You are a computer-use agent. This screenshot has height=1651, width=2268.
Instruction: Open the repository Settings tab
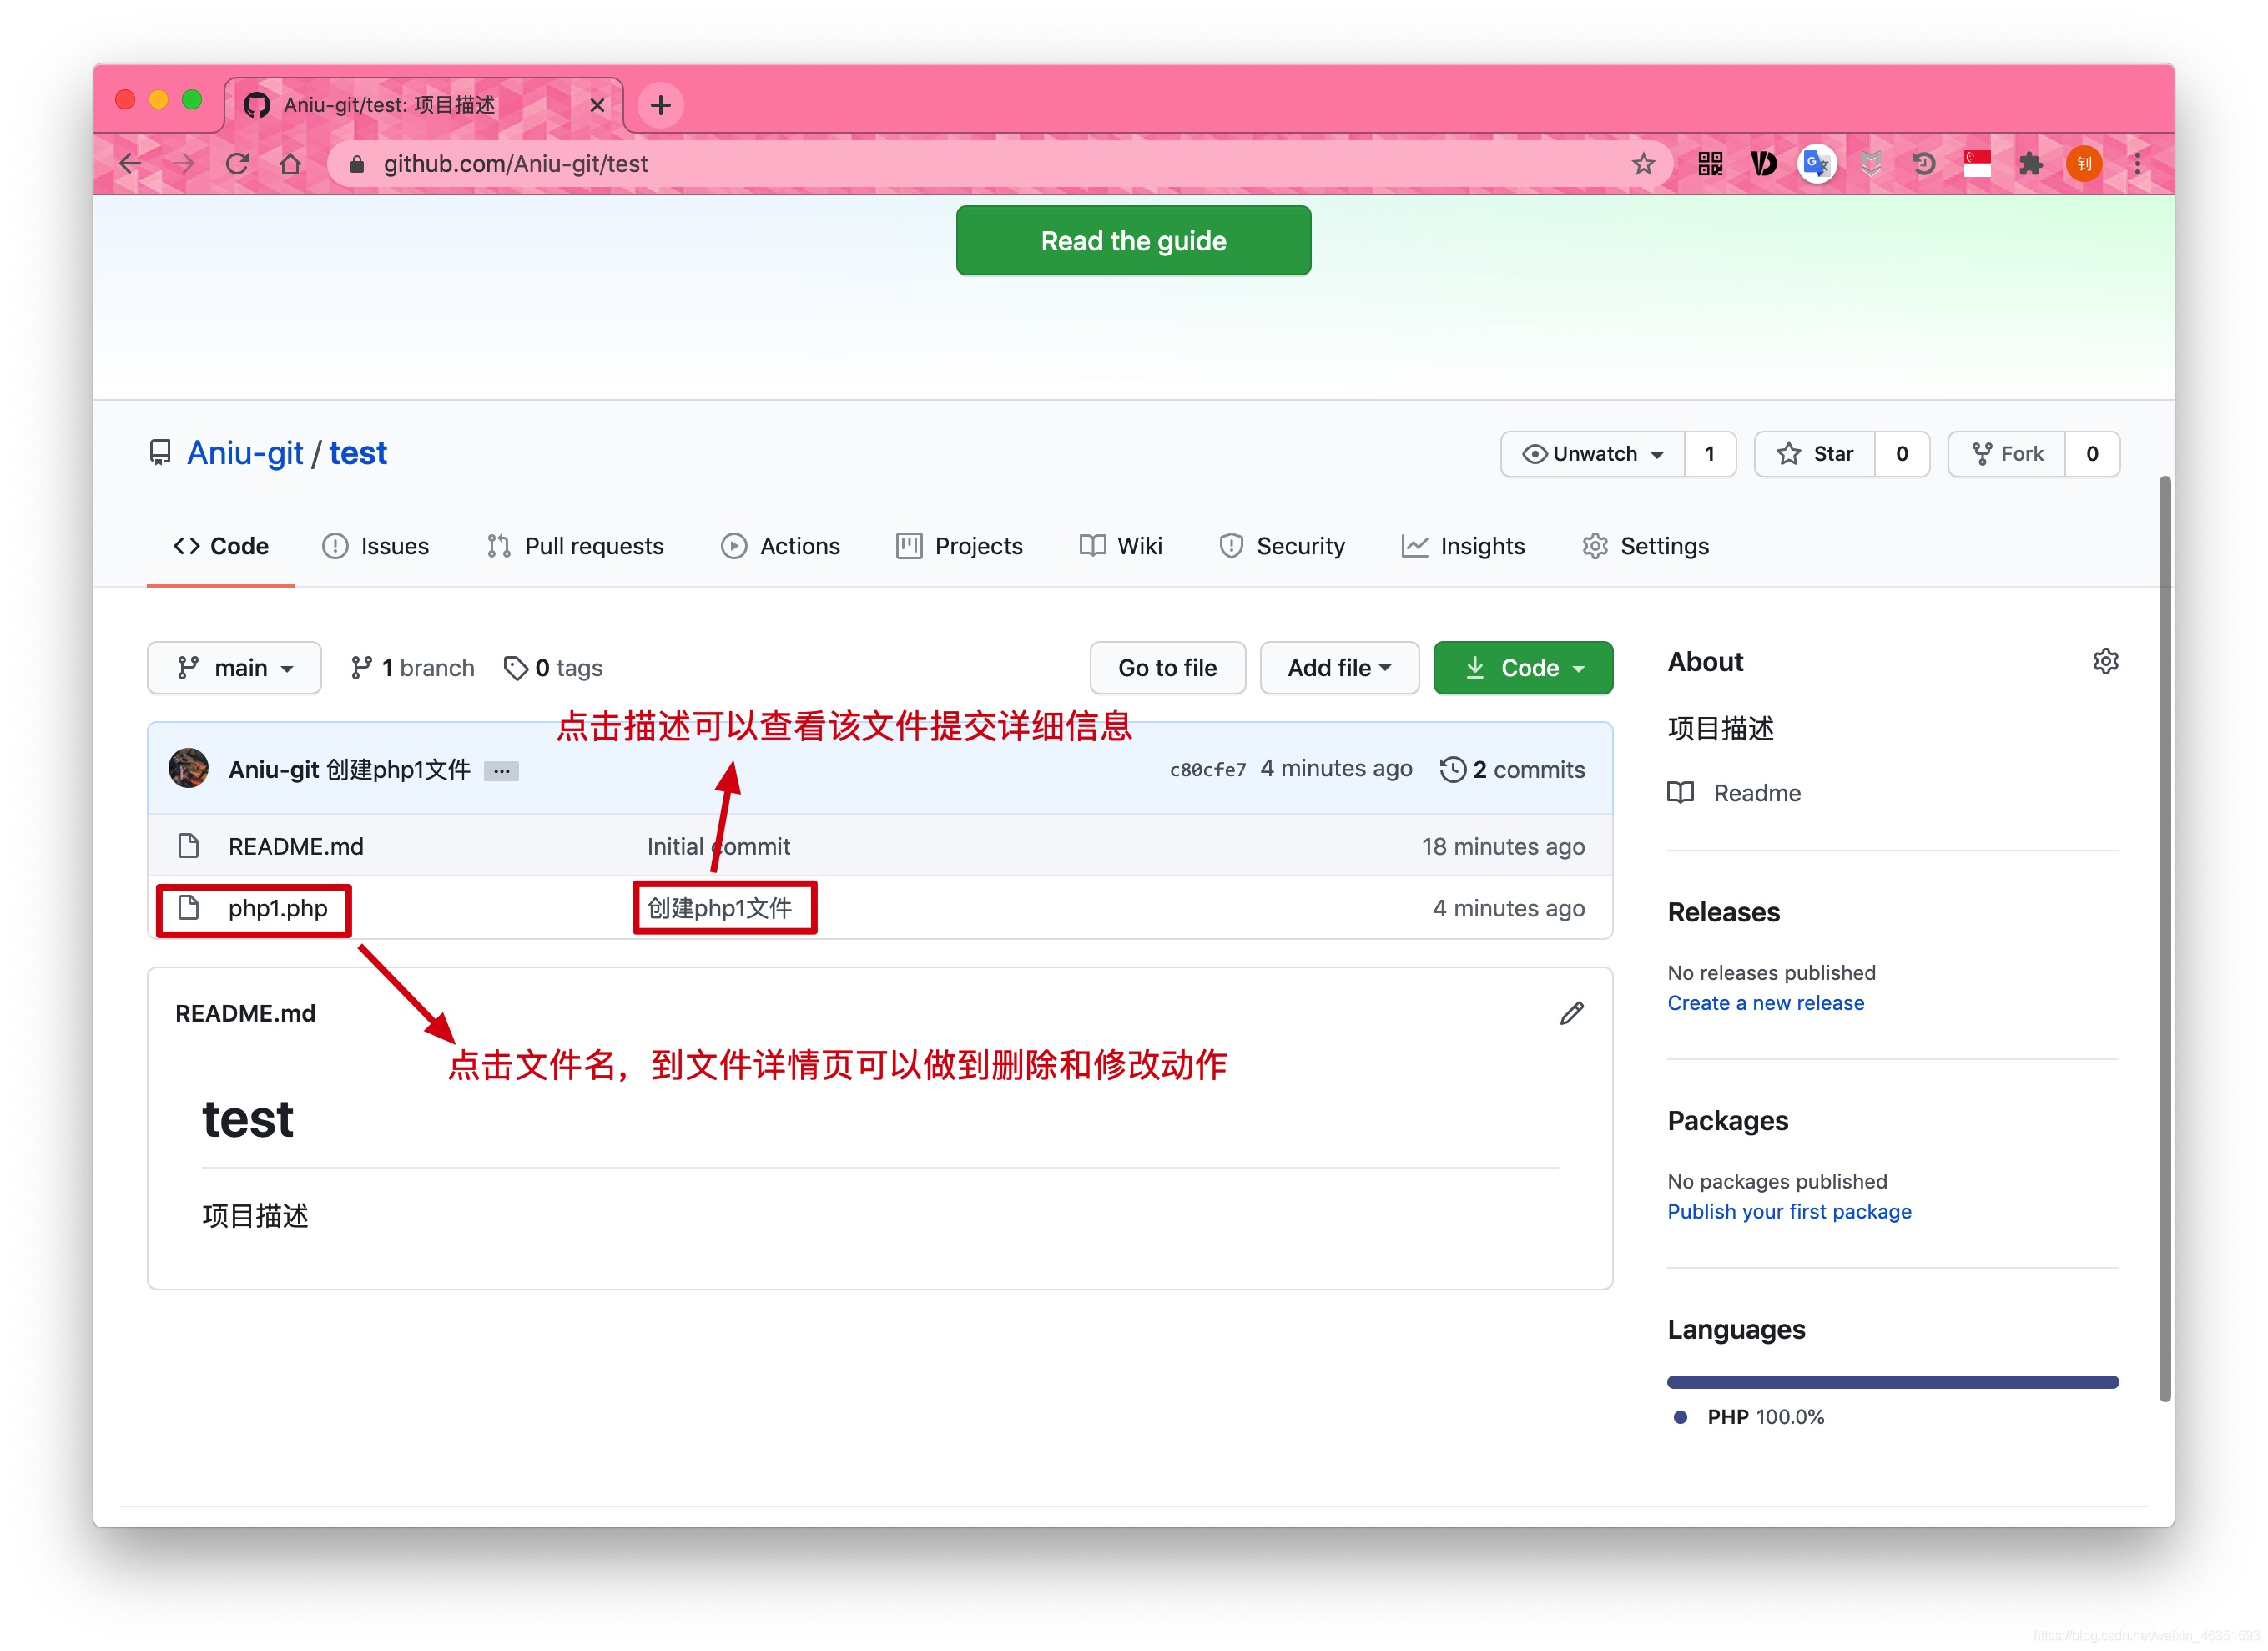pos(1645,546)
